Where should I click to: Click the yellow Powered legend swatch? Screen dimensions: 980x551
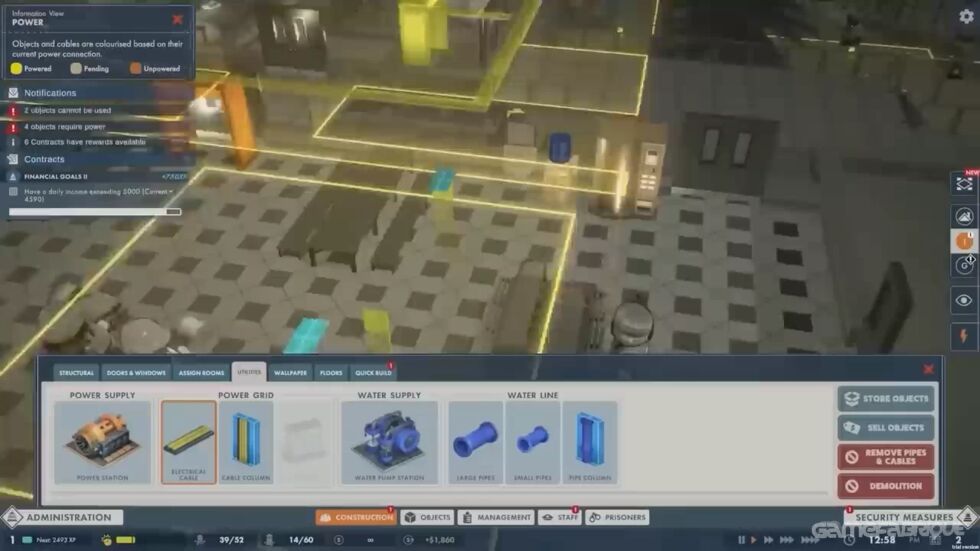tap(16, 69)
